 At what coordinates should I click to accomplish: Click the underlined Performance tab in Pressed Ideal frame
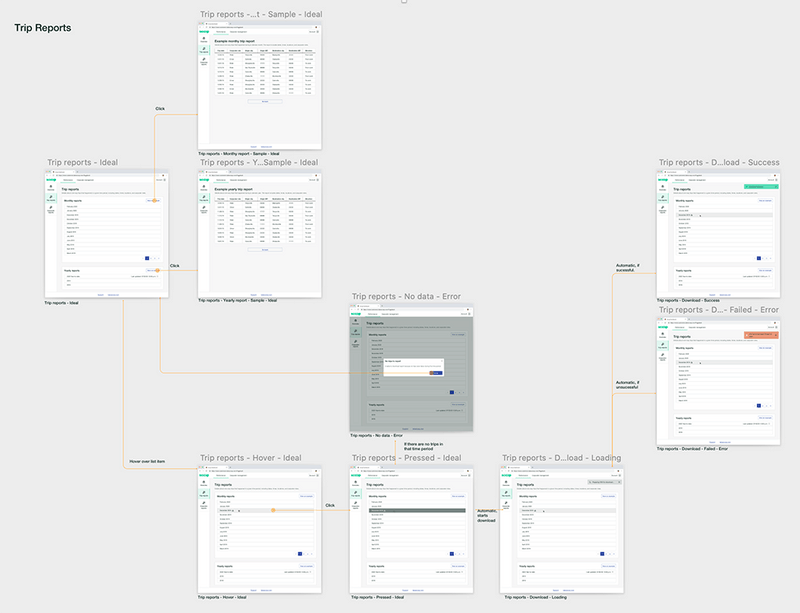372,476
